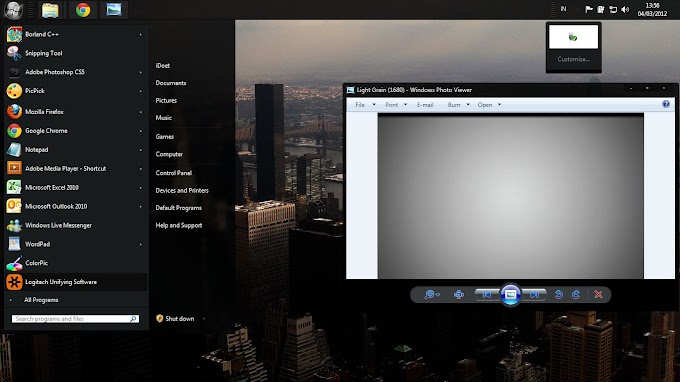Screen dimensions: 680x382
Task: Click the hidden tray icon in popup
Action: tap(573, 37)
